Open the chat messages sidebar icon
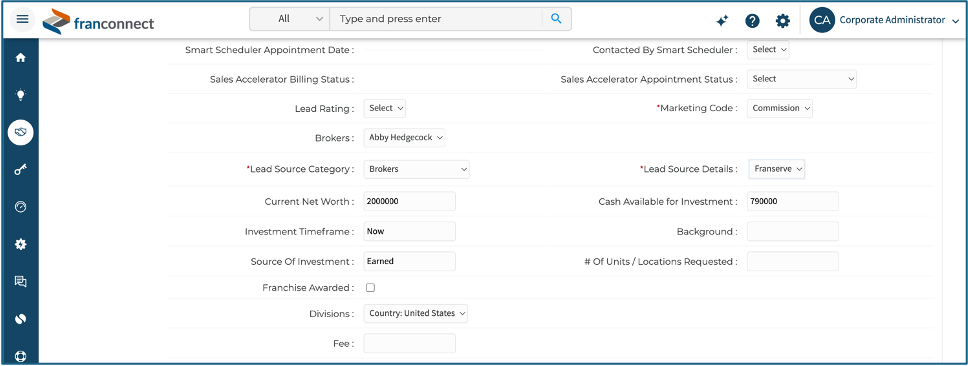 click(20, 281)
